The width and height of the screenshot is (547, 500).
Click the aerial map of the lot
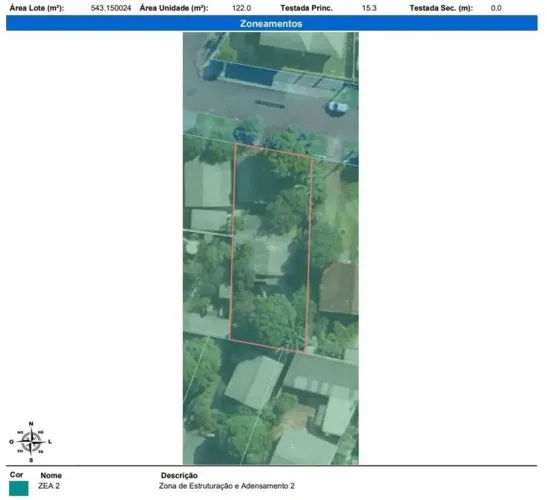[271, 248]
